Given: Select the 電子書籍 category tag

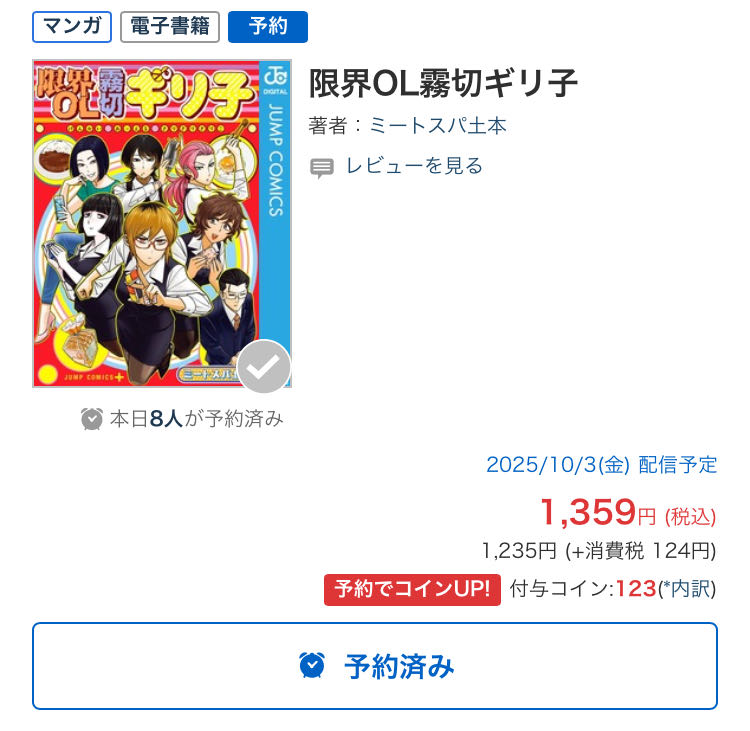Looking at the screenshot, I should coord(170,27).
